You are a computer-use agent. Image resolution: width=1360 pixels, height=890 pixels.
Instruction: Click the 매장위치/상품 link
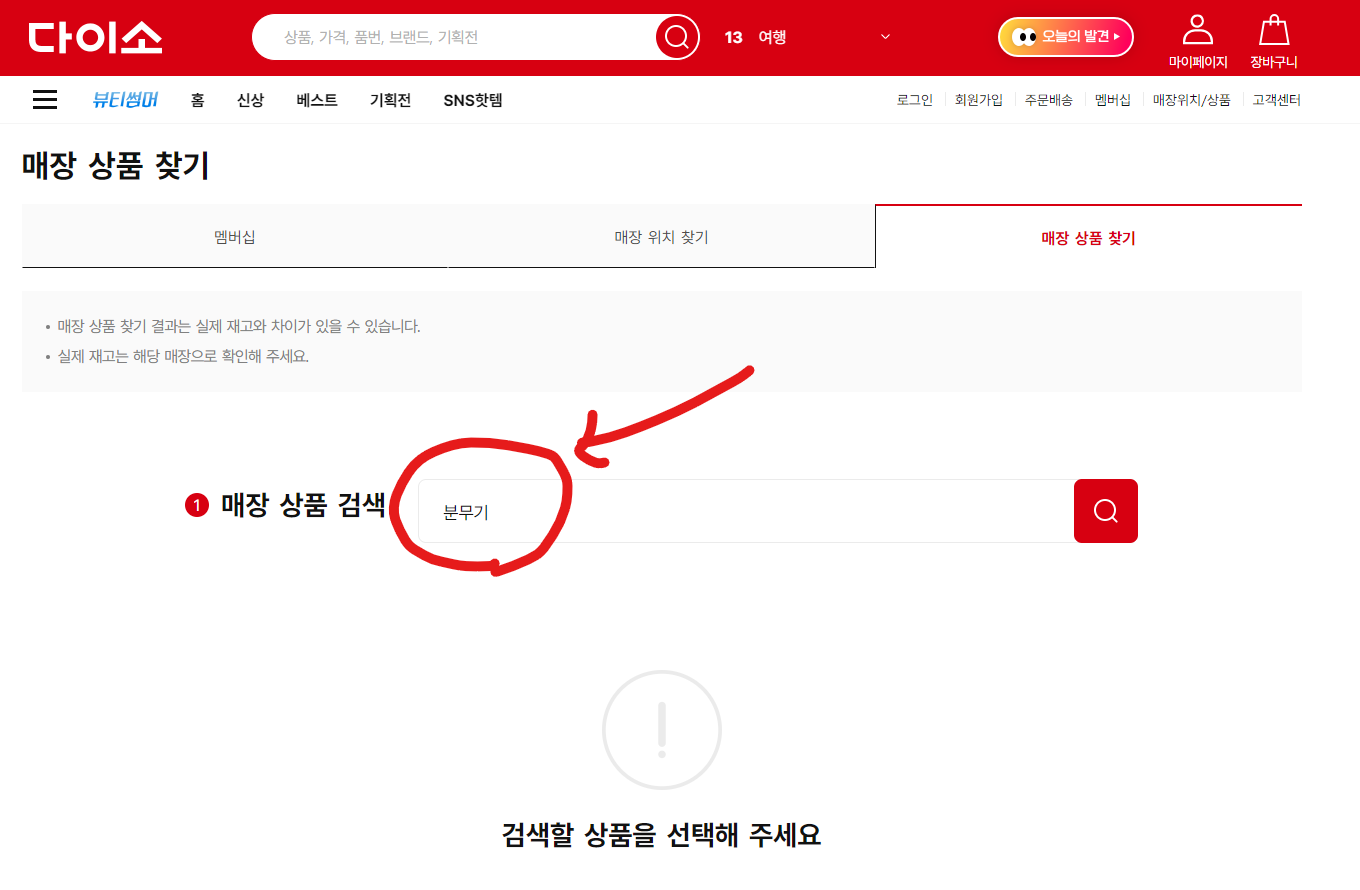1192,100
